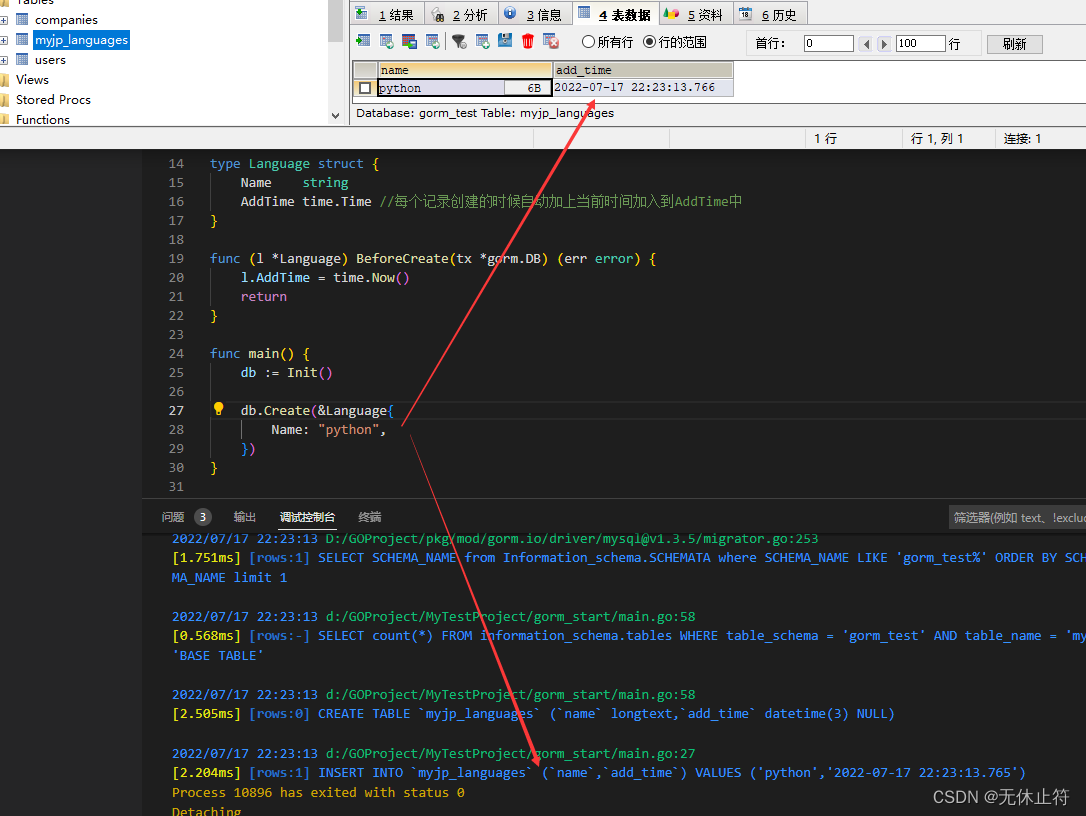Image resolution: width=1086 pixels, height=816 pixels.
Task: Click the add_time column header
Action: coord(643,70)
